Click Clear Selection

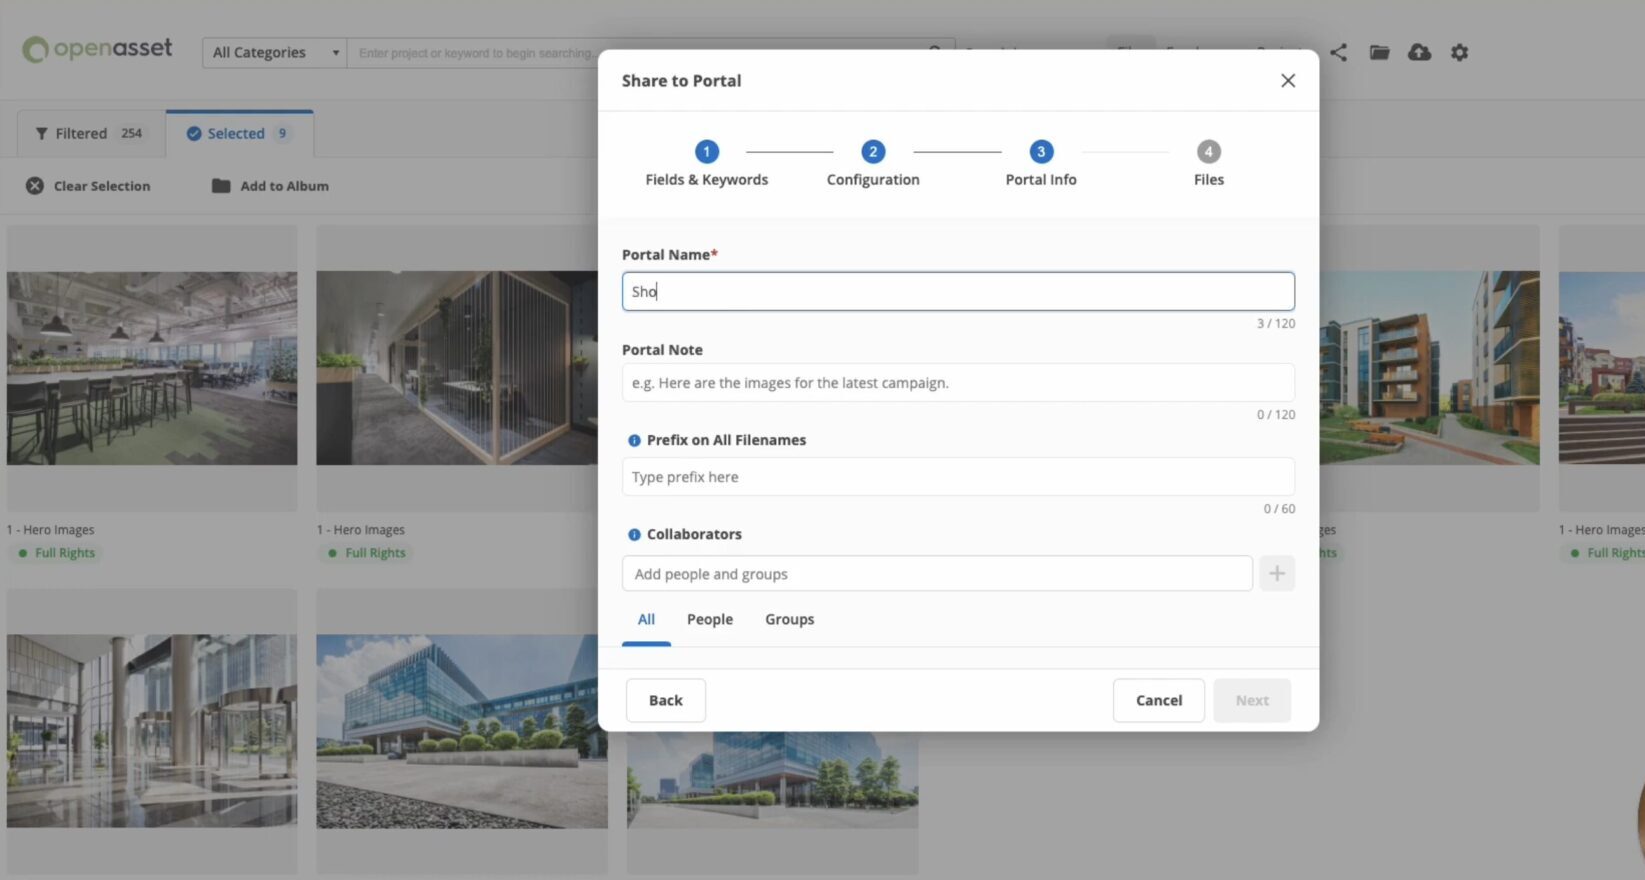point(88,186)
